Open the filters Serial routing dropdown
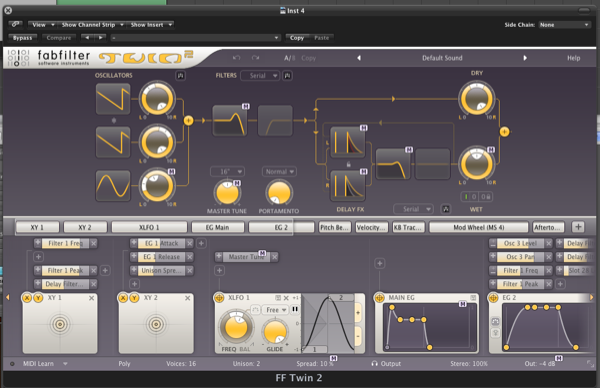 click(x=261, y=75)
